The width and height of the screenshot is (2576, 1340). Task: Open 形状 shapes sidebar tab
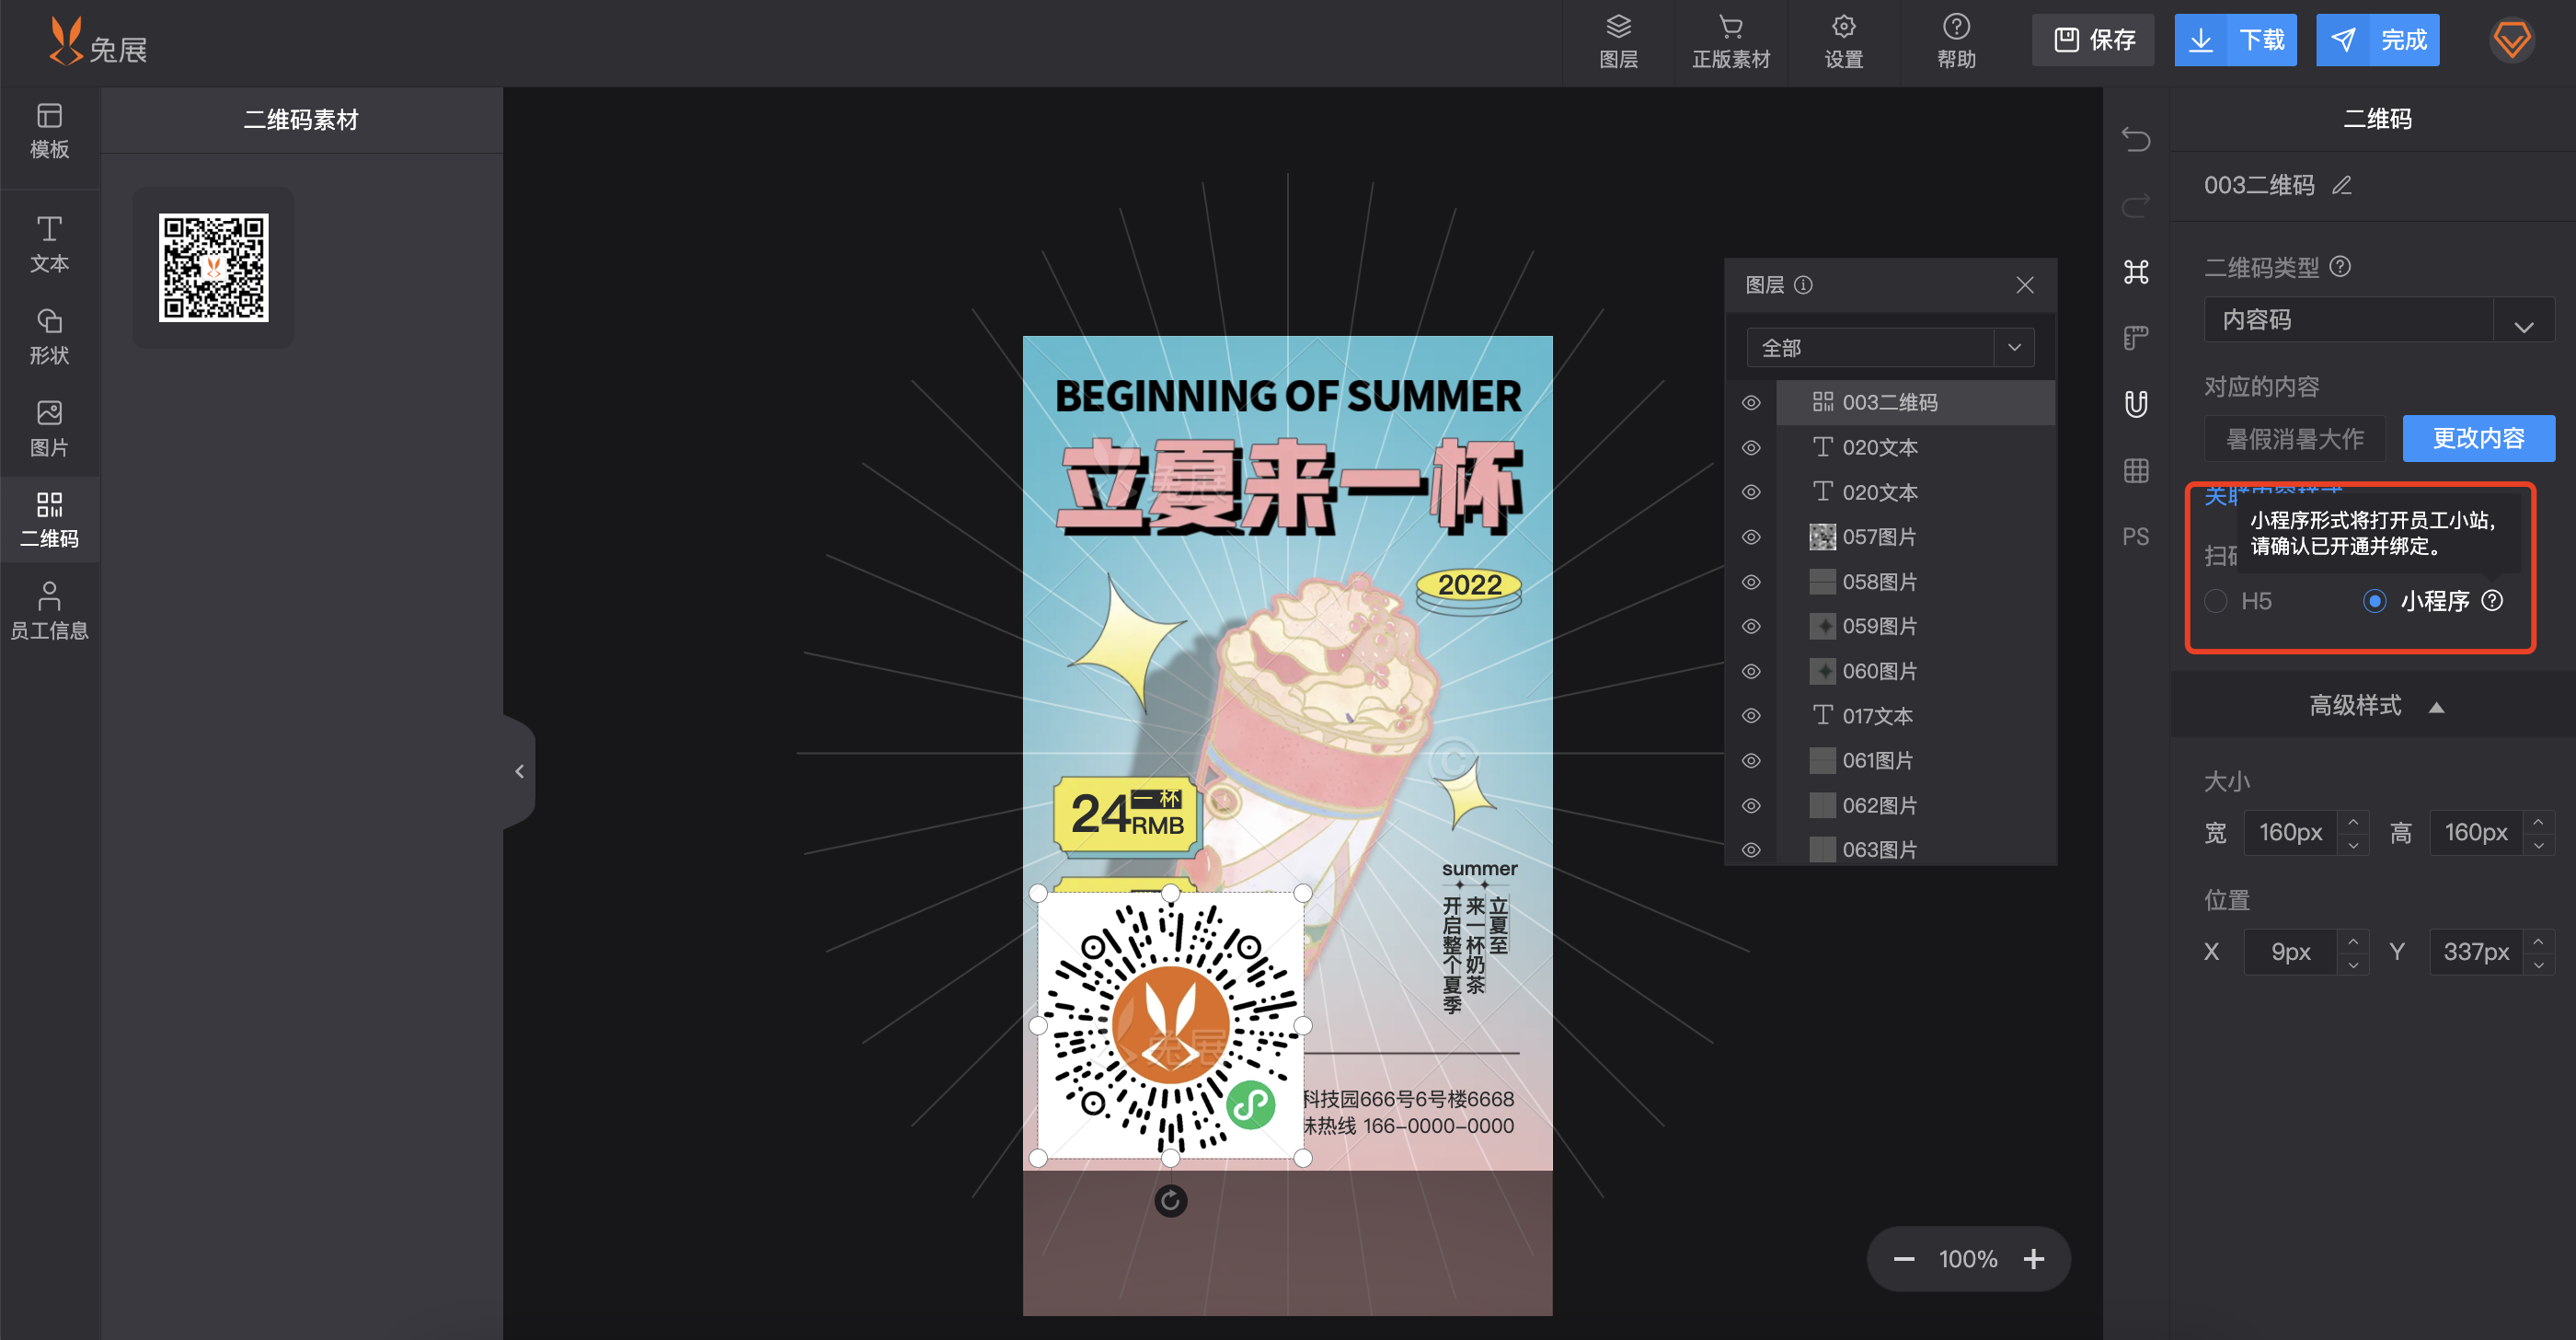coord(49,337)
